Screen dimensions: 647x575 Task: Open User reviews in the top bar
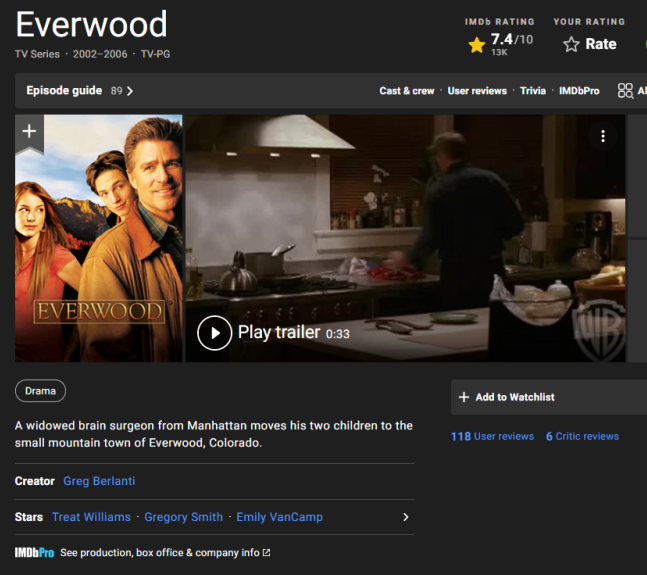click(x=477, y=91)
